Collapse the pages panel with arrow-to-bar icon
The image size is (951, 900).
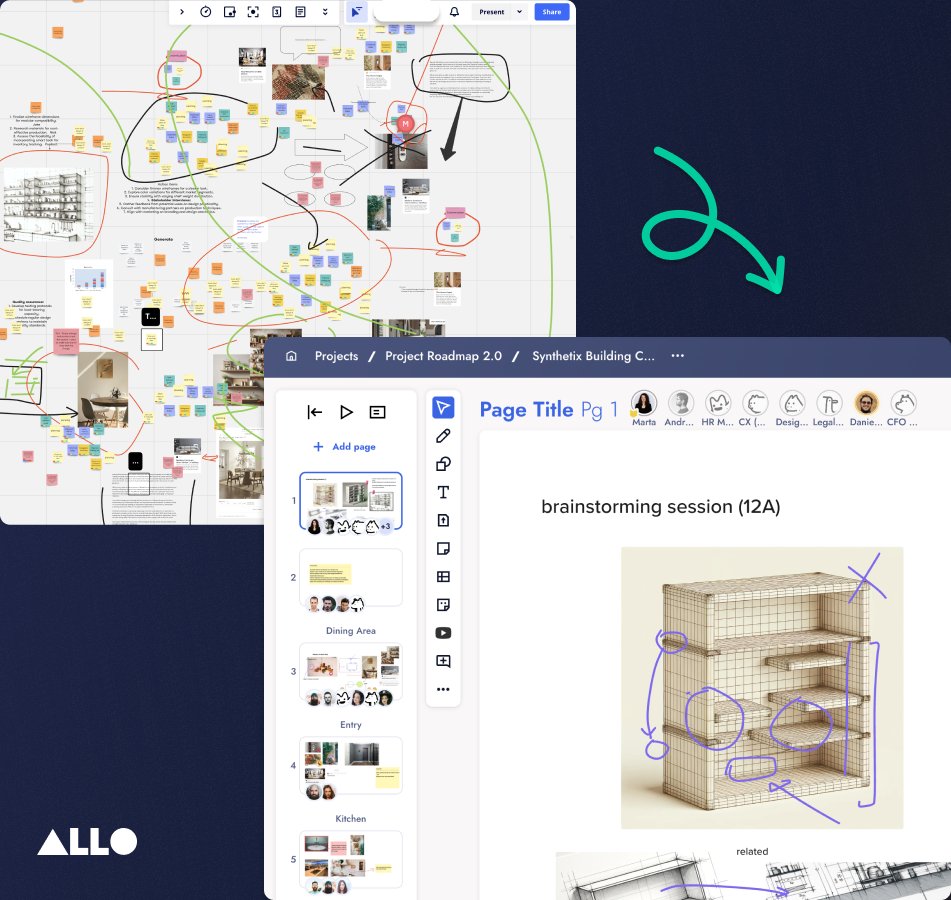click(x=314, y=412)
